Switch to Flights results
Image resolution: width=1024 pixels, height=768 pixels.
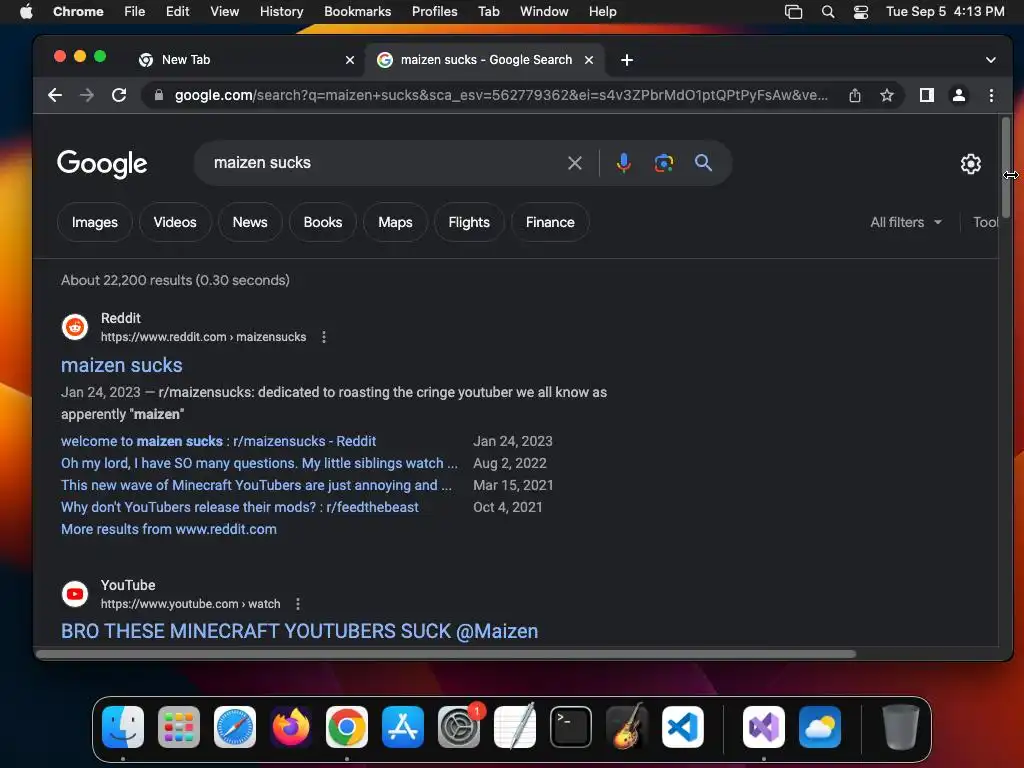tap(469, 222)
